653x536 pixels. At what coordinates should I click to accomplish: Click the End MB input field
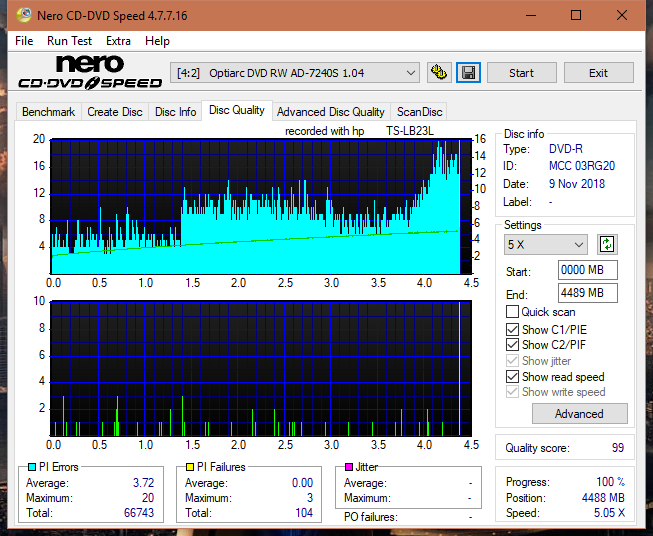tap(588, 292)
